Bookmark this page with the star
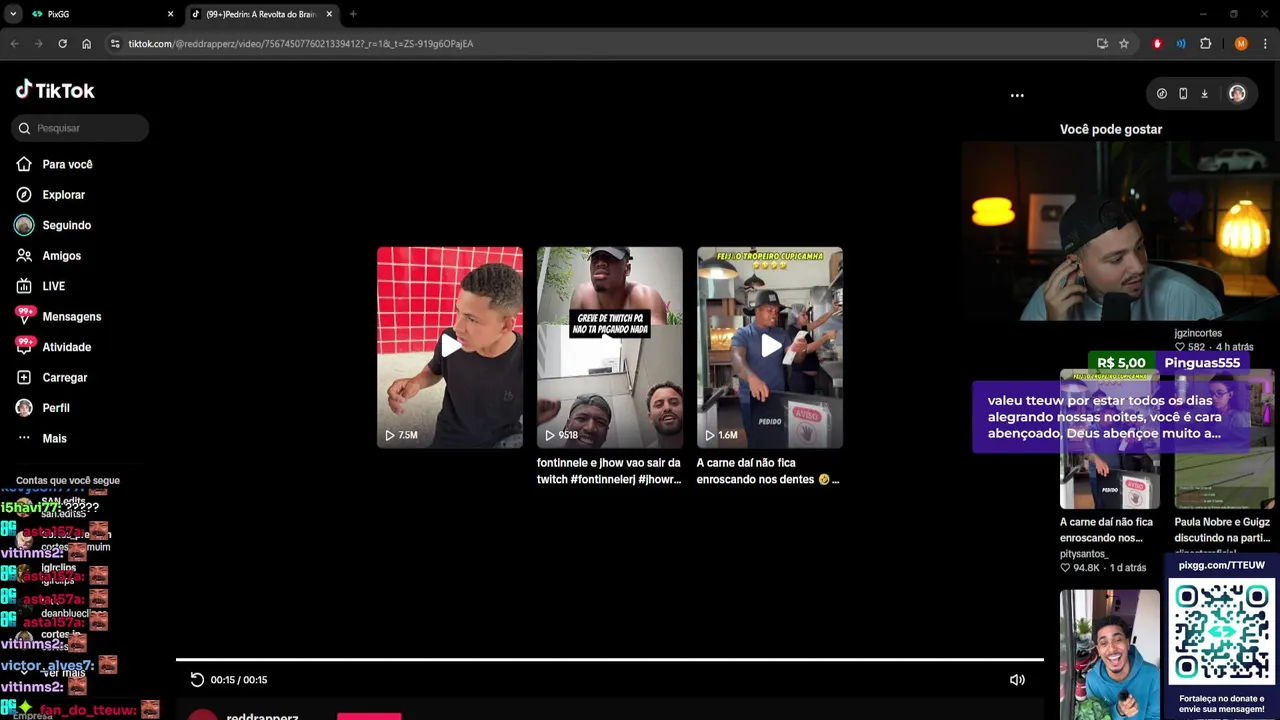The width and height of the screenshot is (1280, 720). [1124, 44]
